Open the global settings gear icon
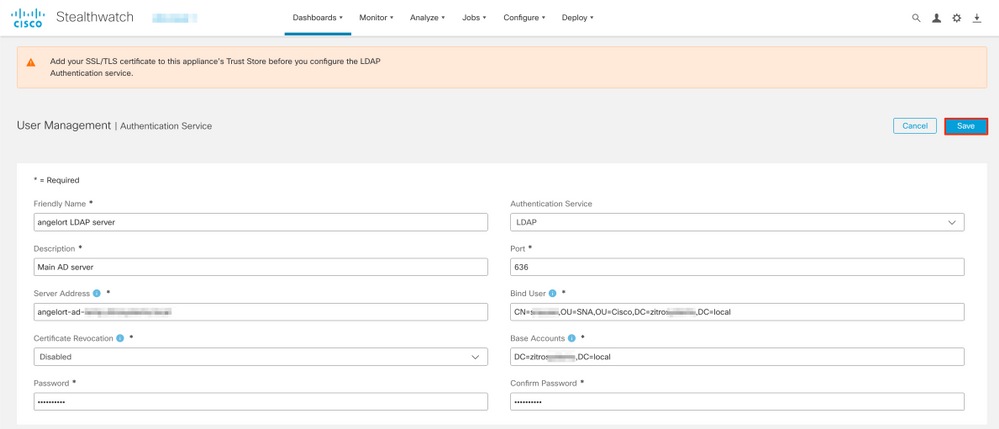 (x=957, y=18)
